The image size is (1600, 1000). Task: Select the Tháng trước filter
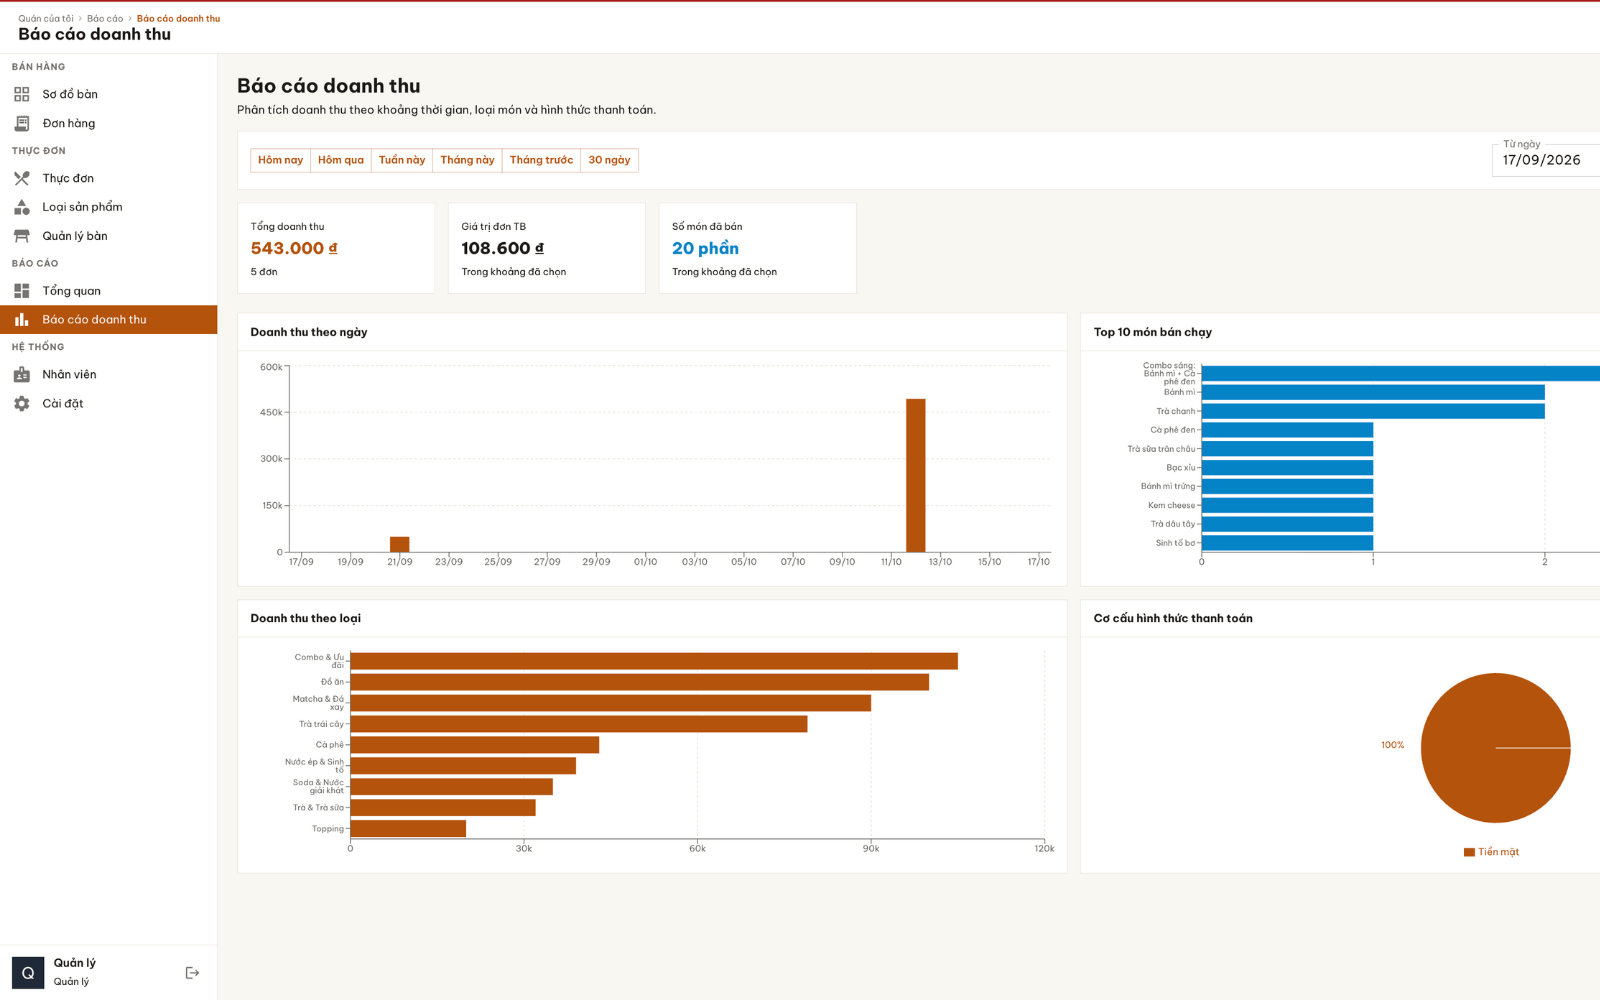coord(541,160)
